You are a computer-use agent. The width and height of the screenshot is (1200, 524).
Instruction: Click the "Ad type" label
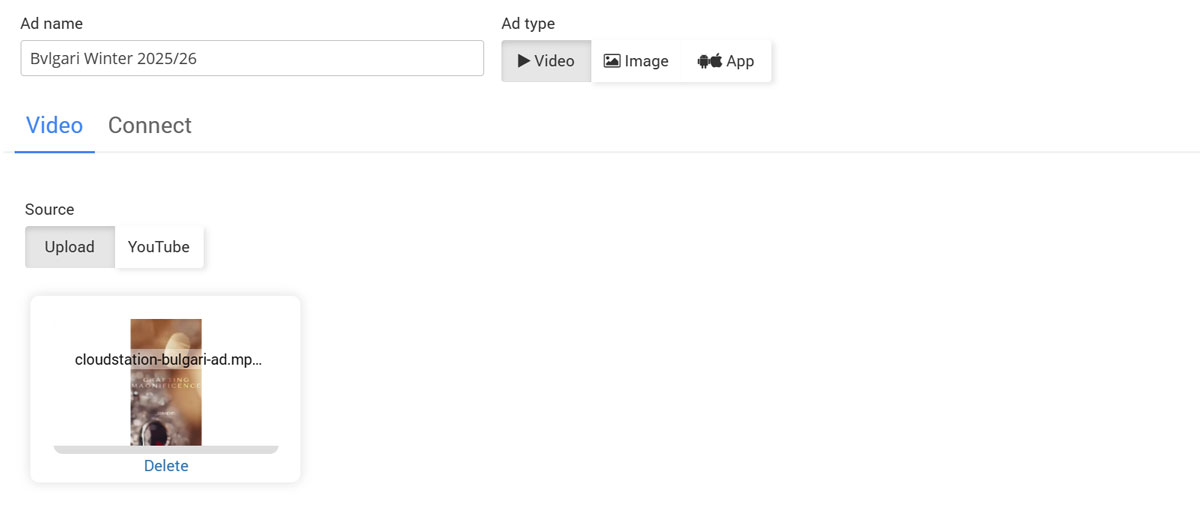(528, 23)
